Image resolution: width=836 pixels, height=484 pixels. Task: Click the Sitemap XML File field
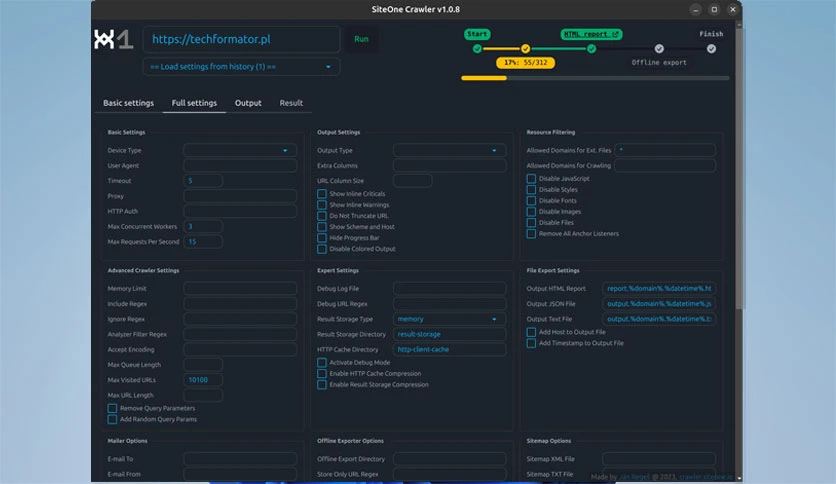pos(659,459)
